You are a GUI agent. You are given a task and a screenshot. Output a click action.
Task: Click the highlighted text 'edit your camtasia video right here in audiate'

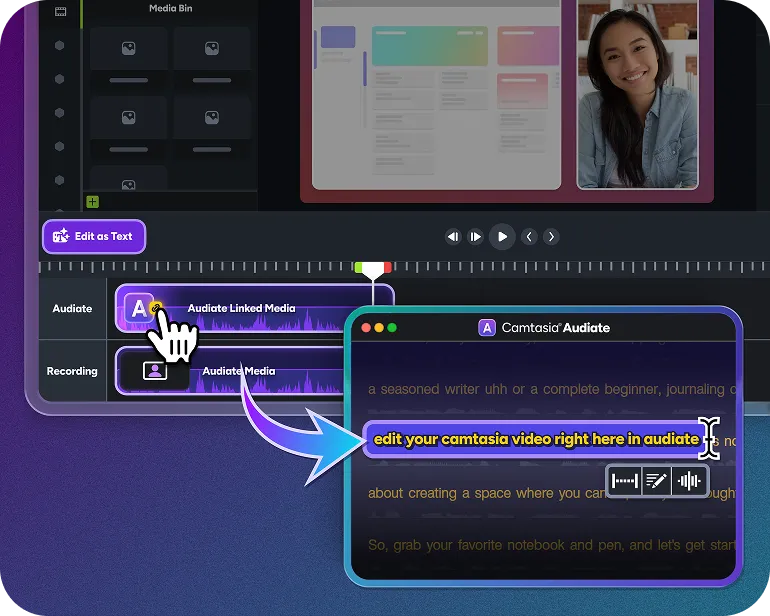[536, 439]
